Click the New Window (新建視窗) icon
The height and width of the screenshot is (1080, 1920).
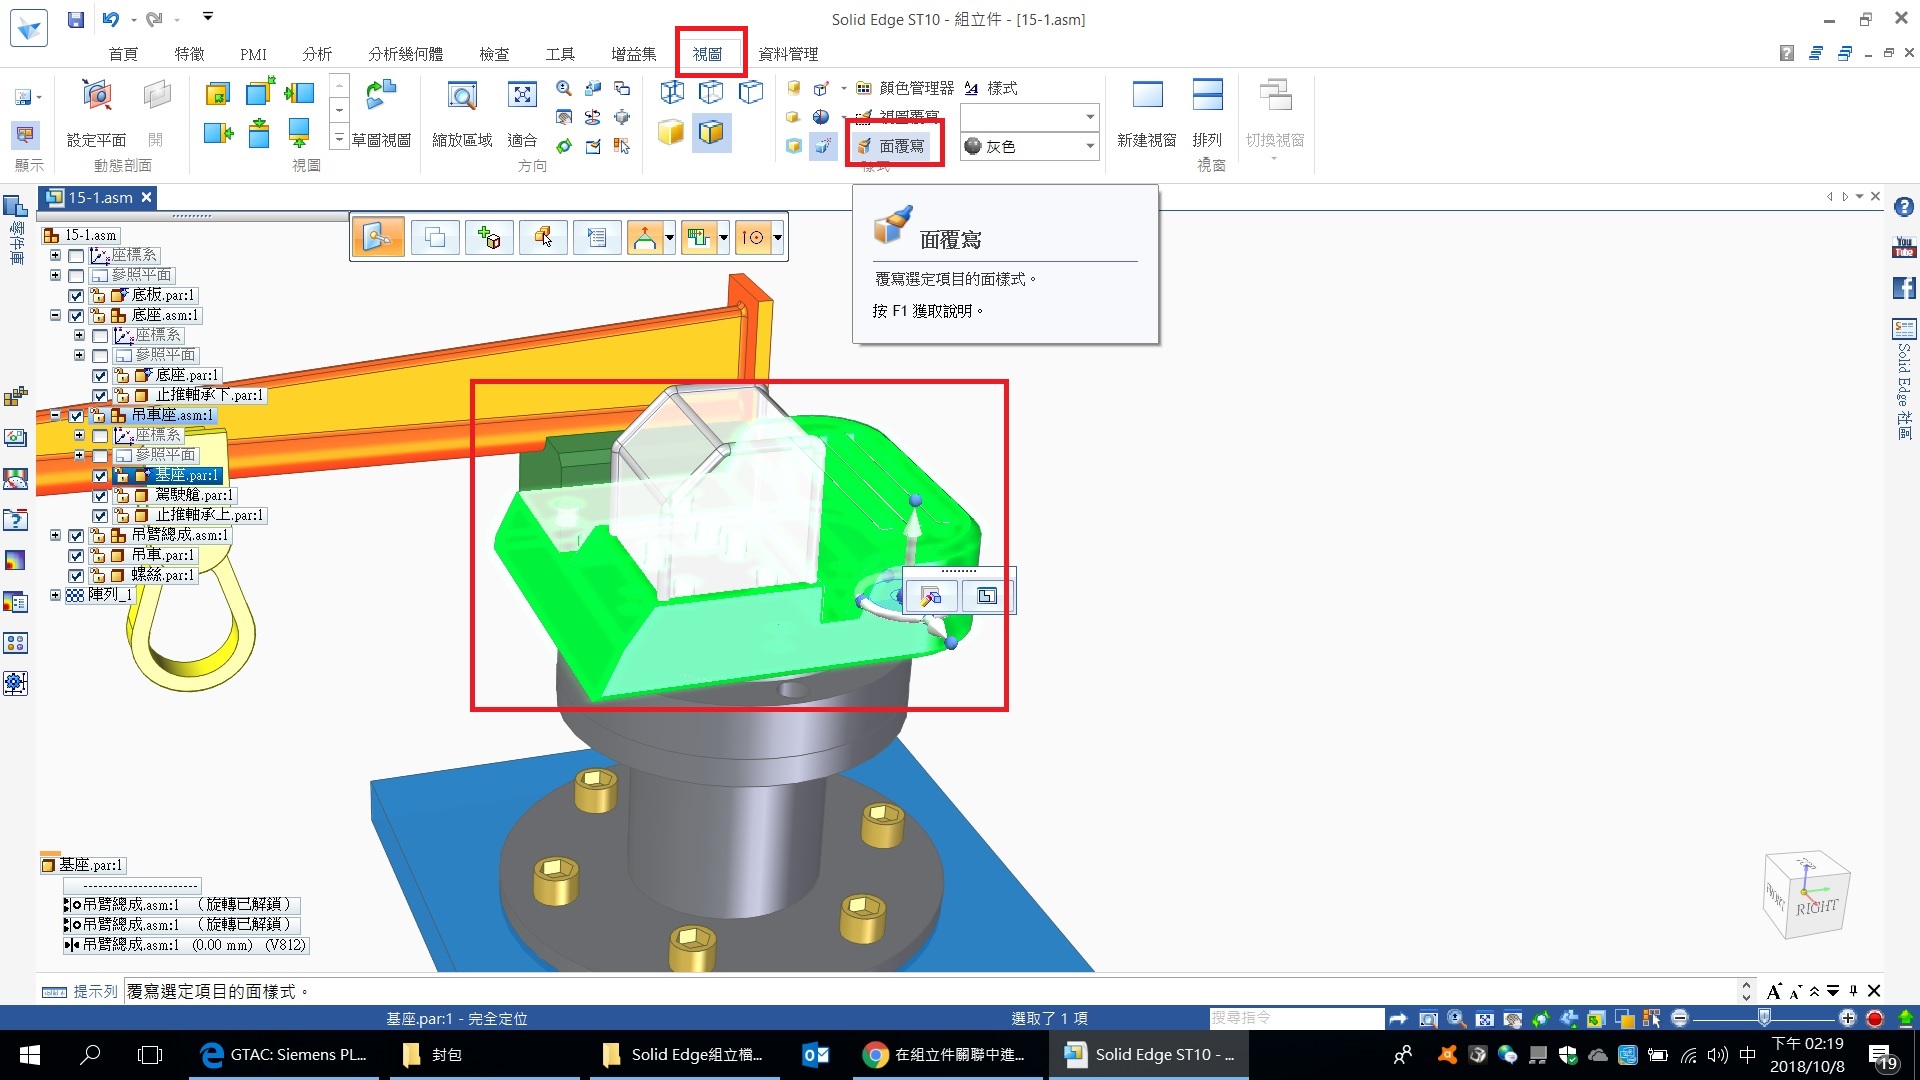point(1147,95)
